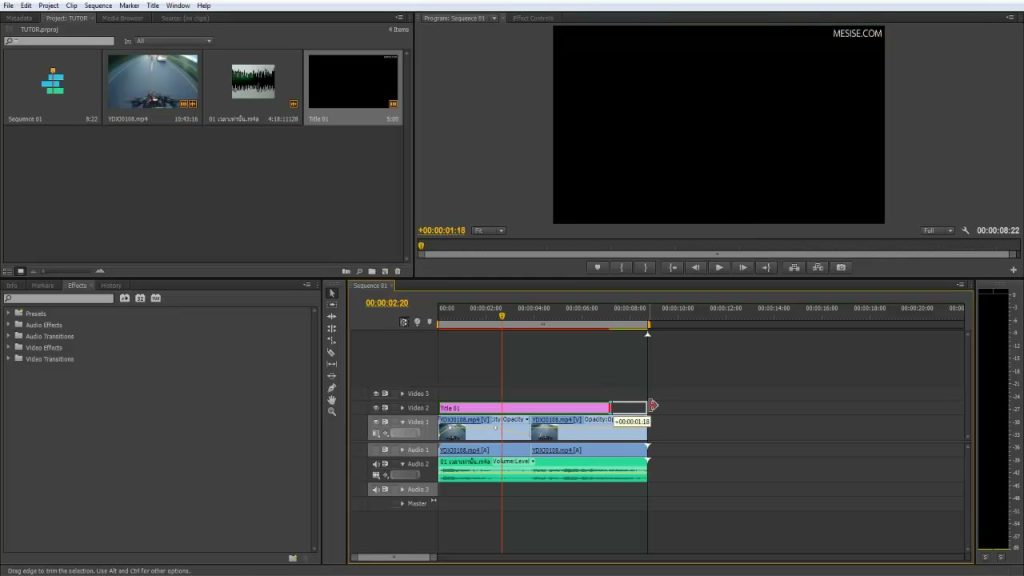This screenshot has width=1024, height=576.
Task: Toggle Video 2 track output eye
Action: 376,408
